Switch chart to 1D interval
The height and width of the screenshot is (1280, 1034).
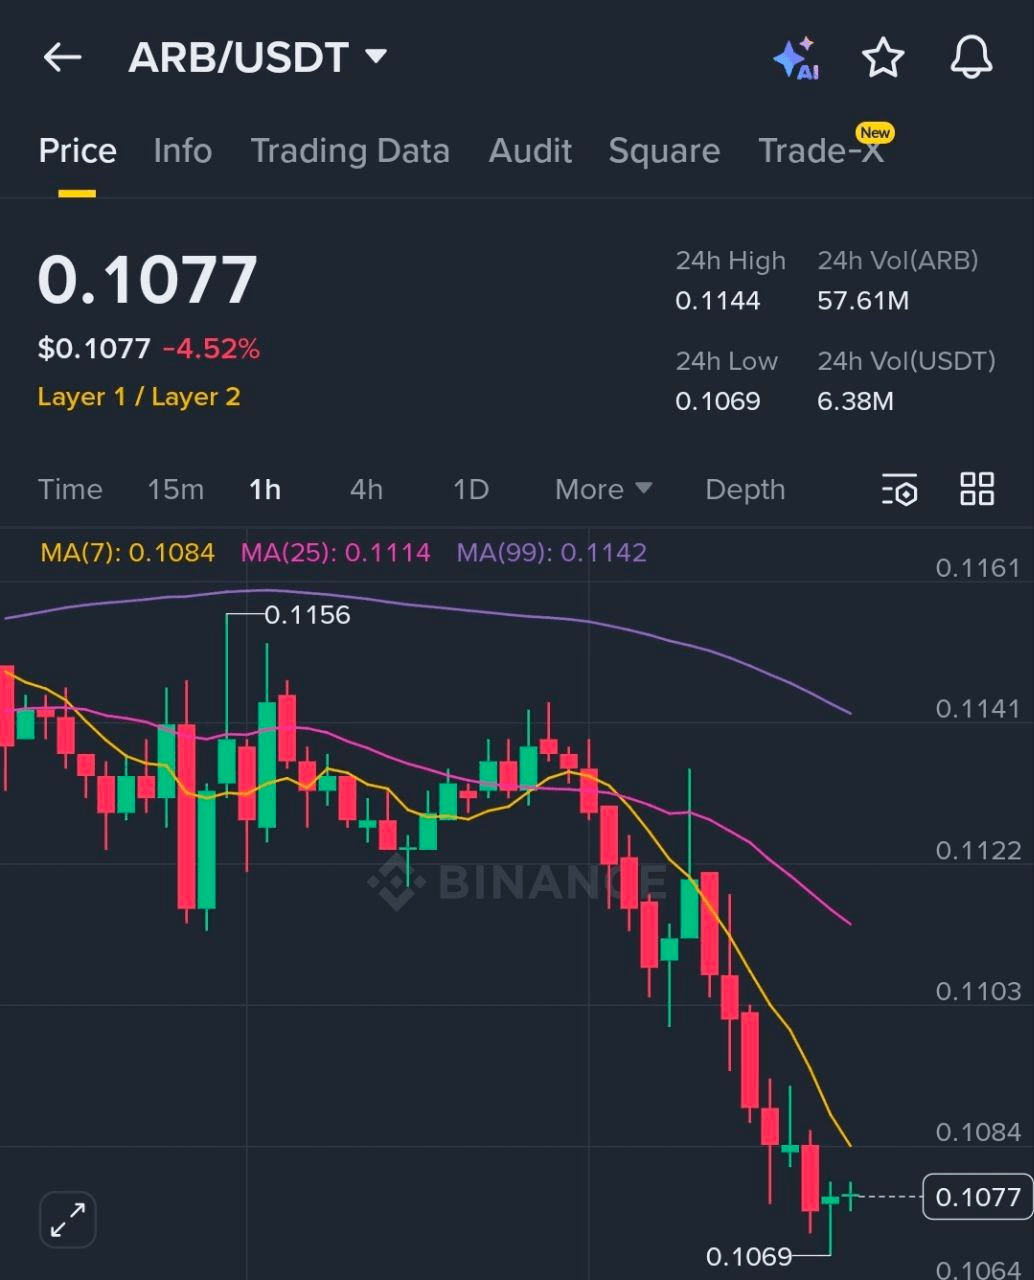470,490
